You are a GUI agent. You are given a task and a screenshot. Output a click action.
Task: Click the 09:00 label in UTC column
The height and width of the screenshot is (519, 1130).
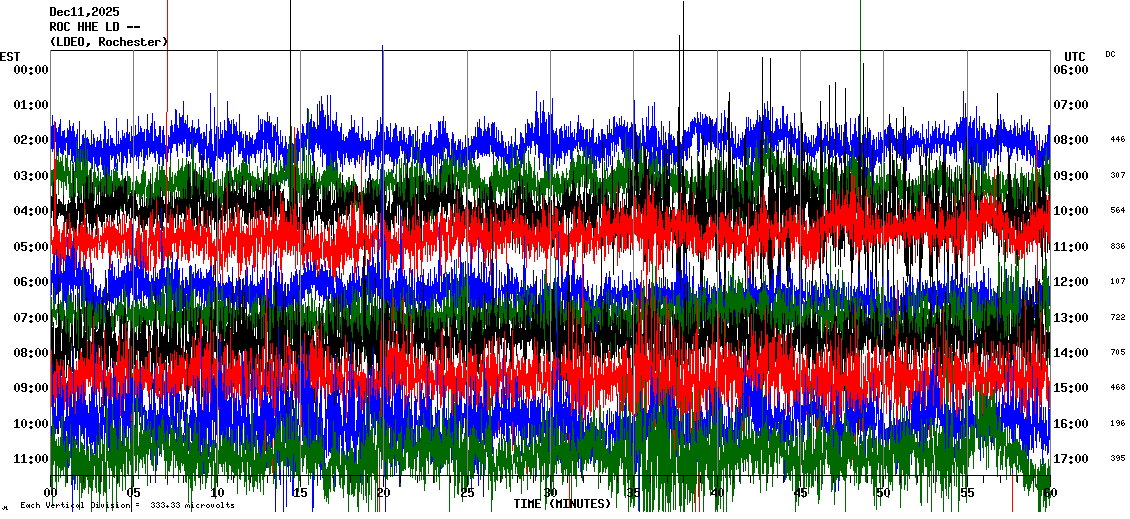(1071, 175)
